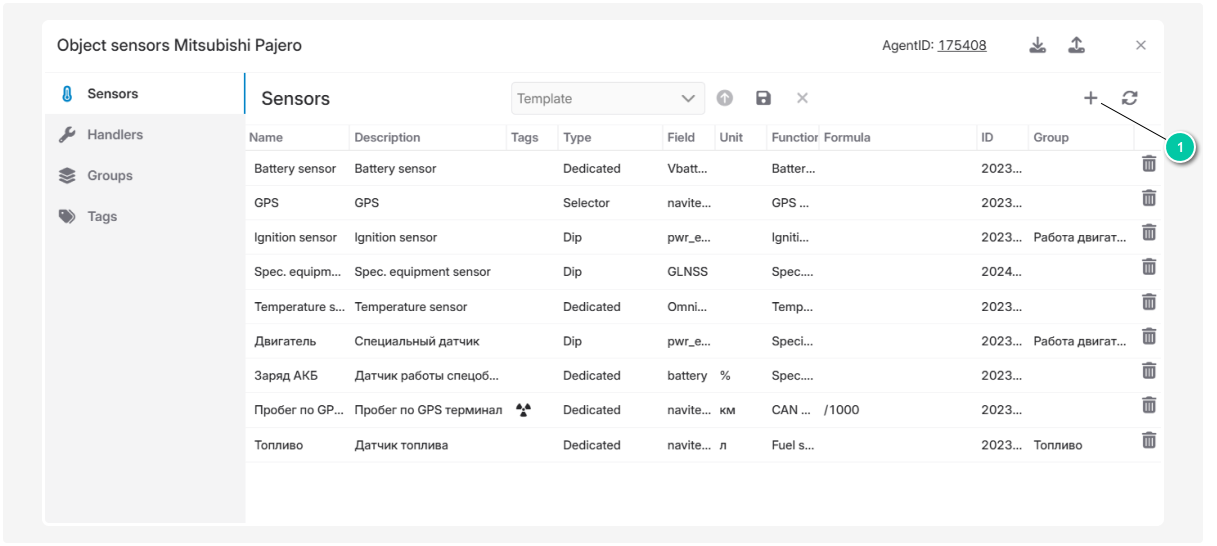1217x546 pixels.
Task: Refresh the sensors list
Action: click(x=1130, y=98)
